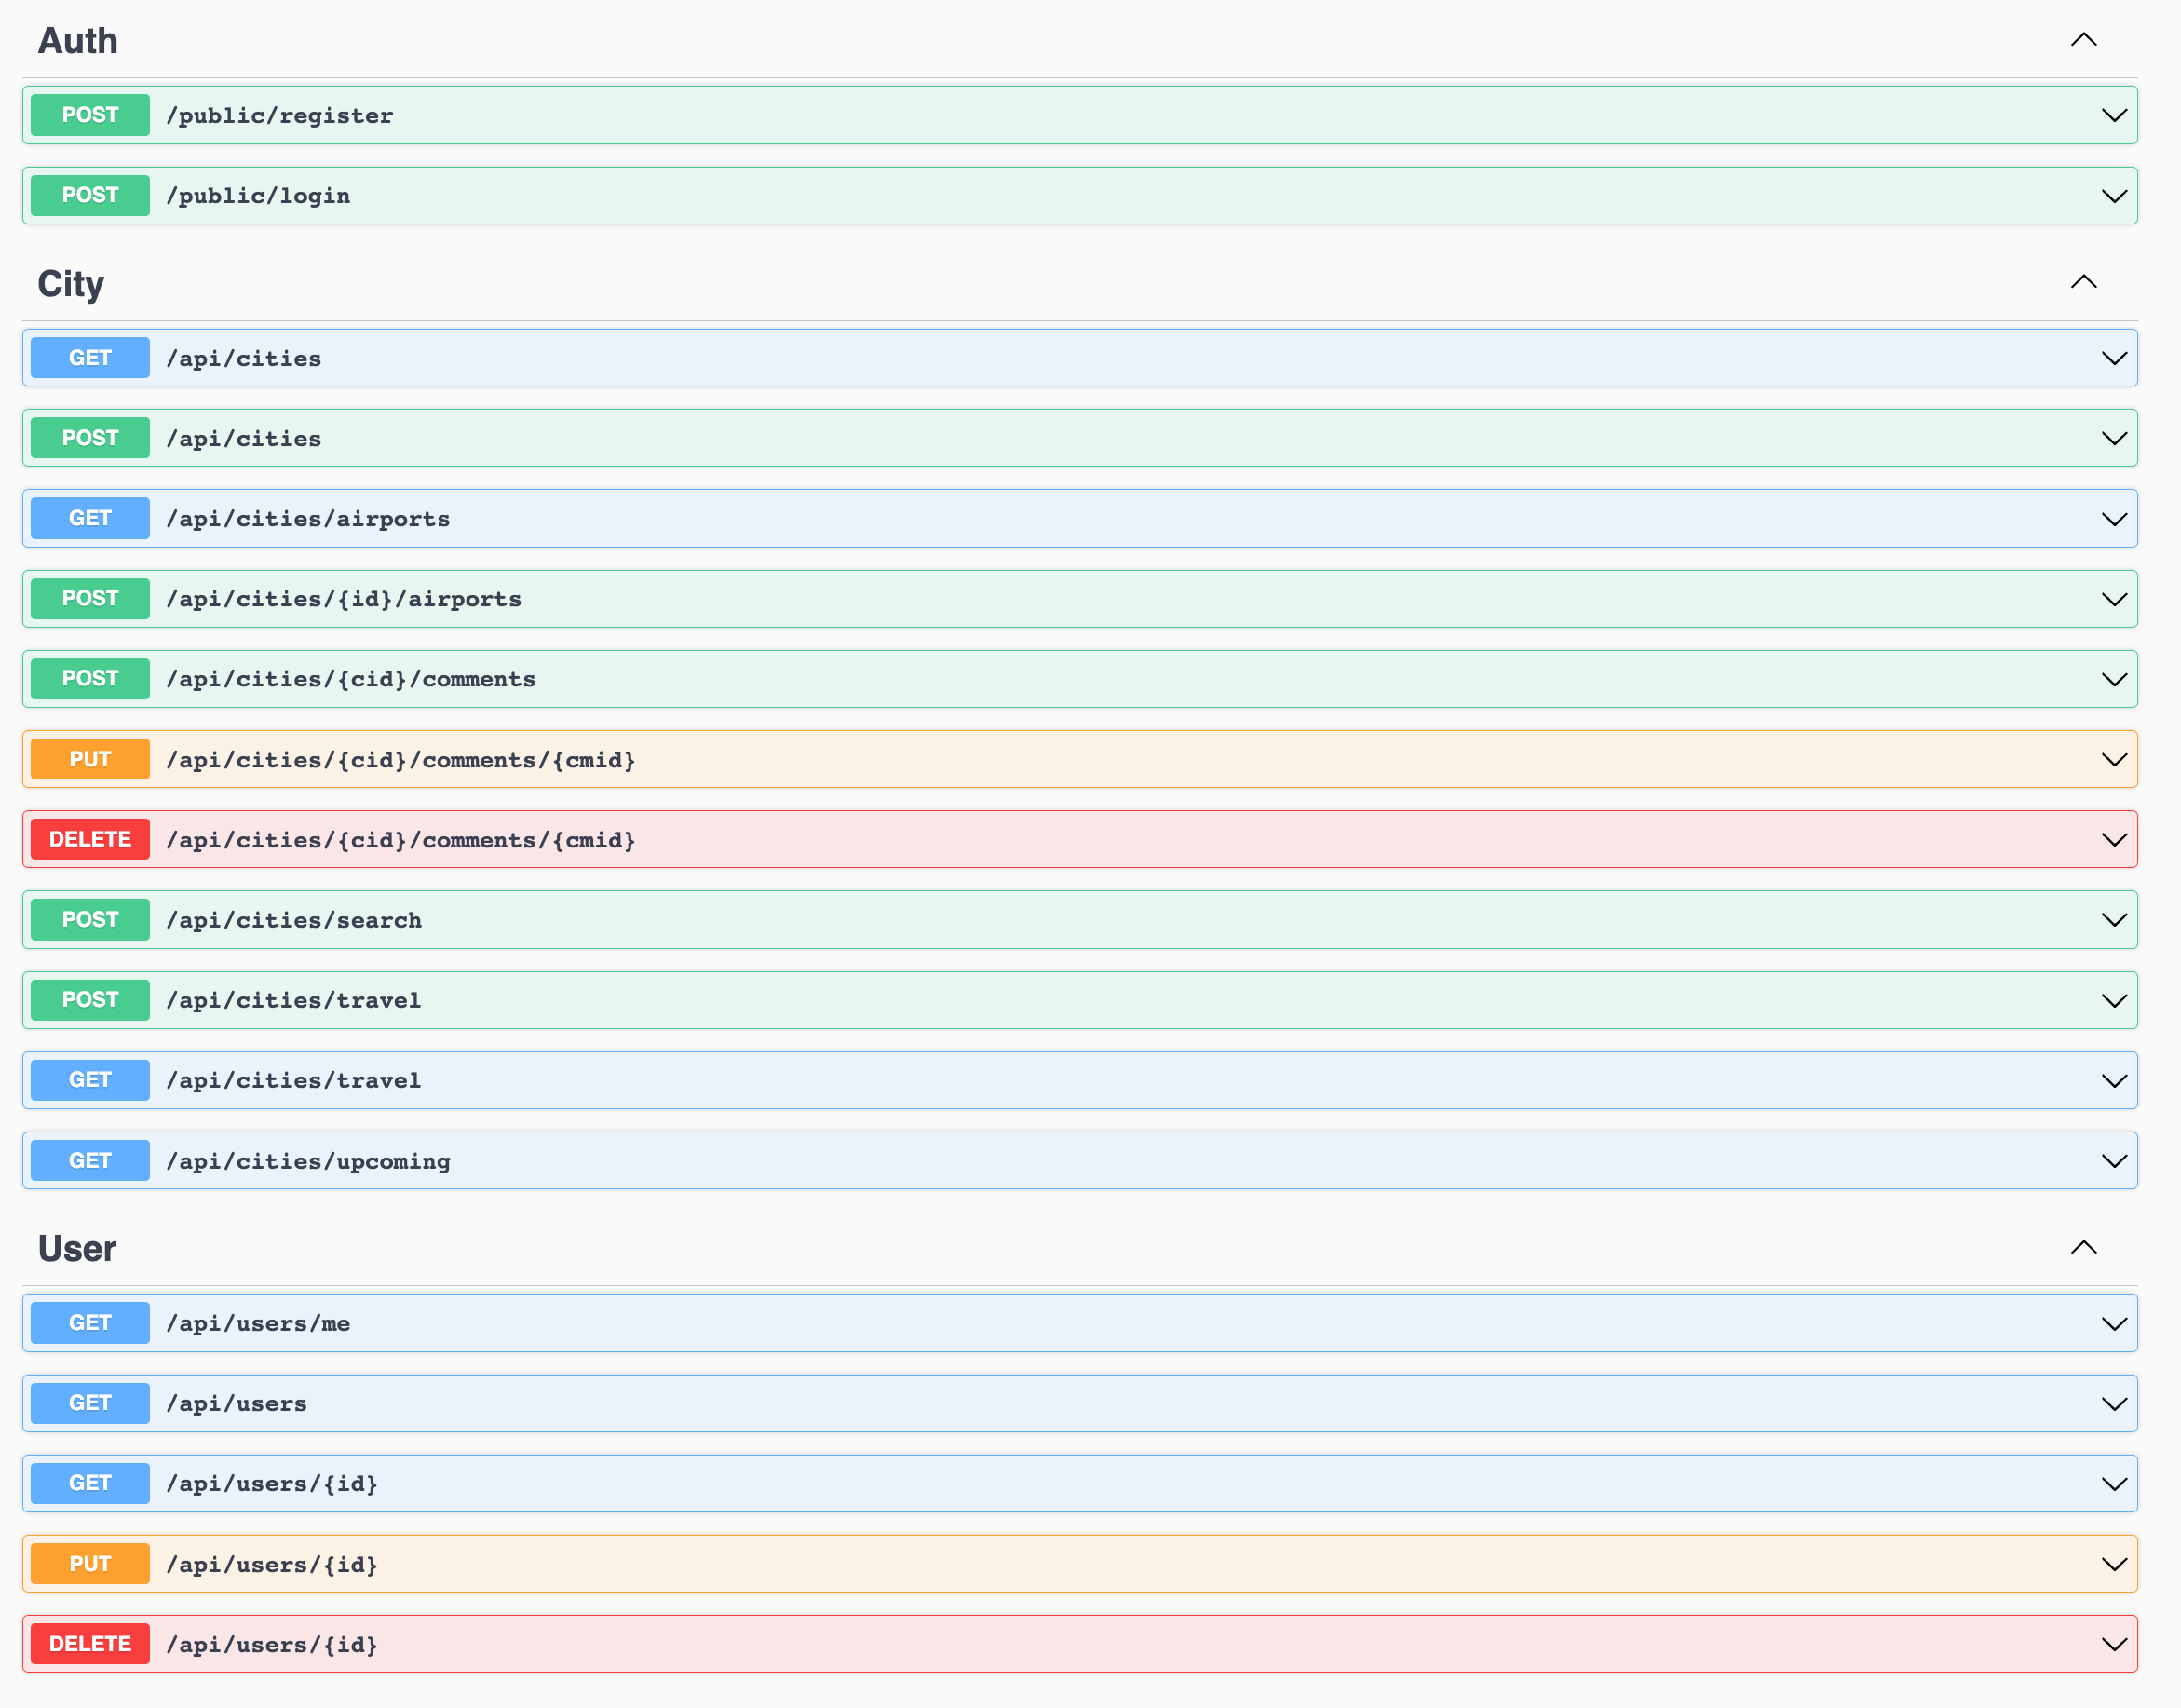Open /api/cities/upcoming endpoint
The width and height of the screenshot is (2181, 1708).
tap(308, 1161)
